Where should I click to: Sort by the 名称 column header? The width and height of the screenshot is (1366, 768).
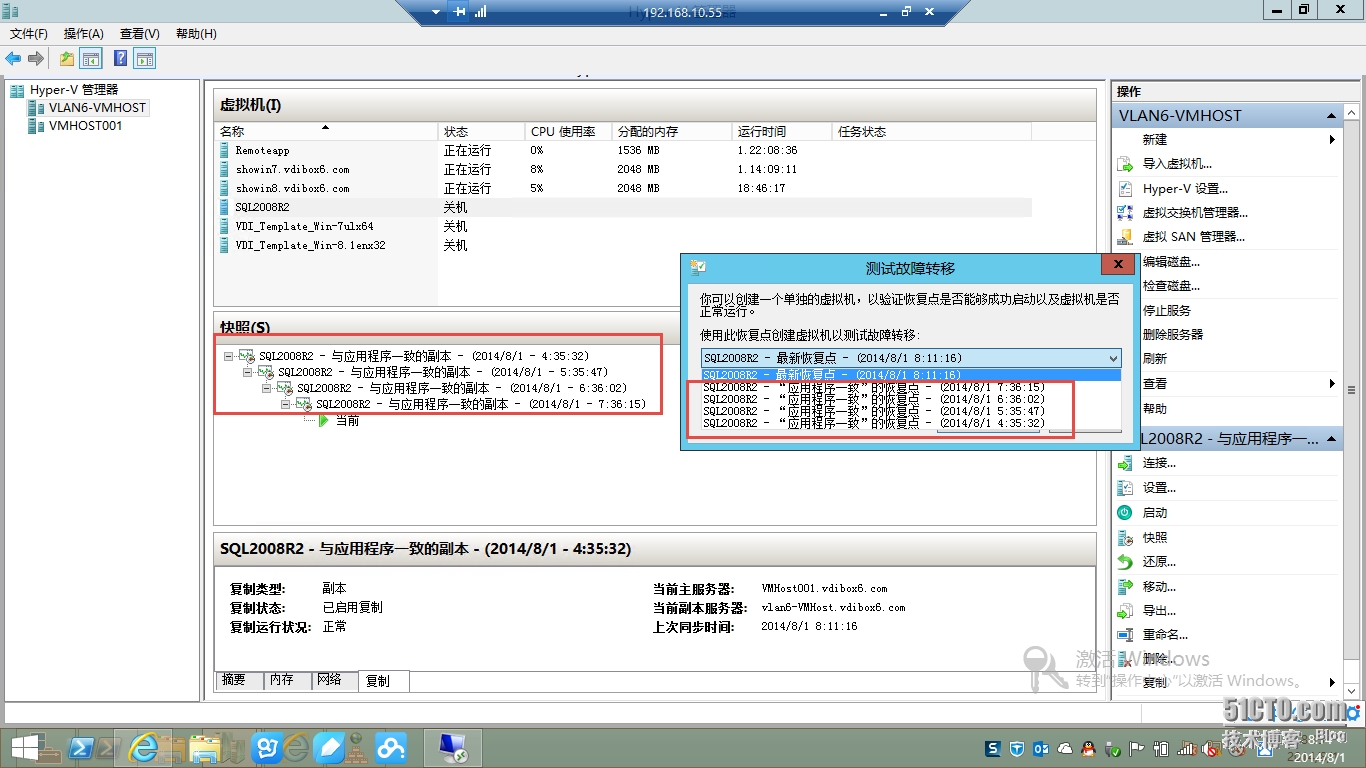(x=326, y=132)
